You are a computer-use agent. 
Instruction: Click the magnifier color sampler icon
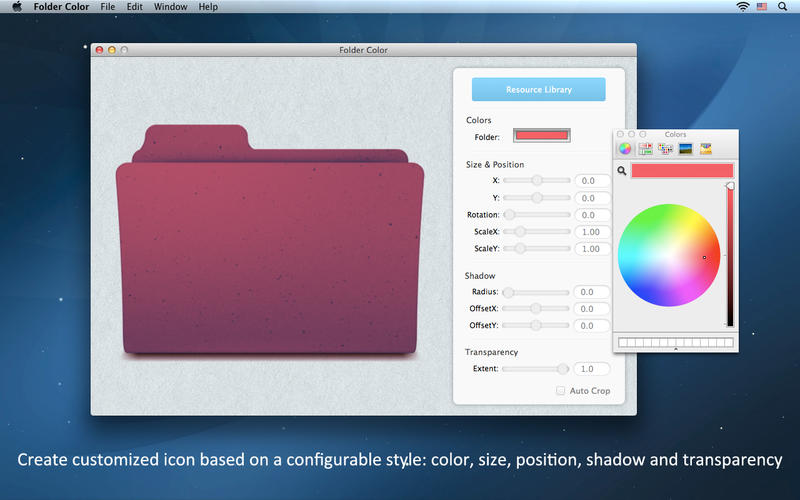[621, 171]
